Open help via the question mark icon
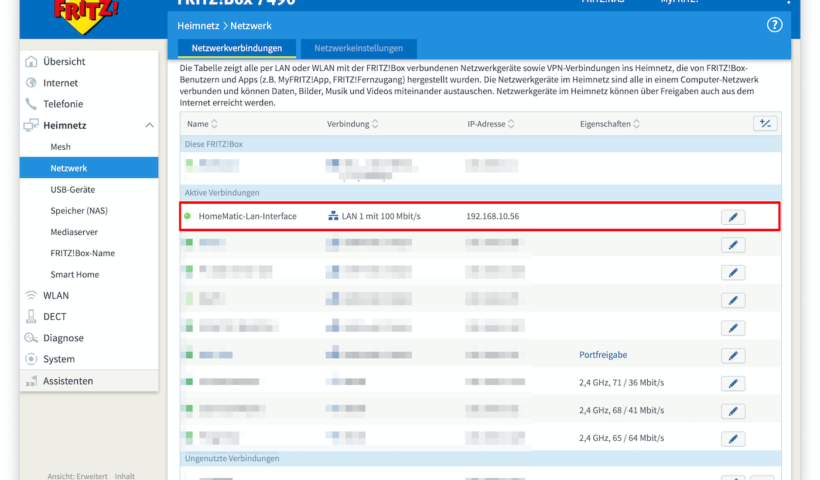Viewport: 820px width, 480px height. coord(775,25)
